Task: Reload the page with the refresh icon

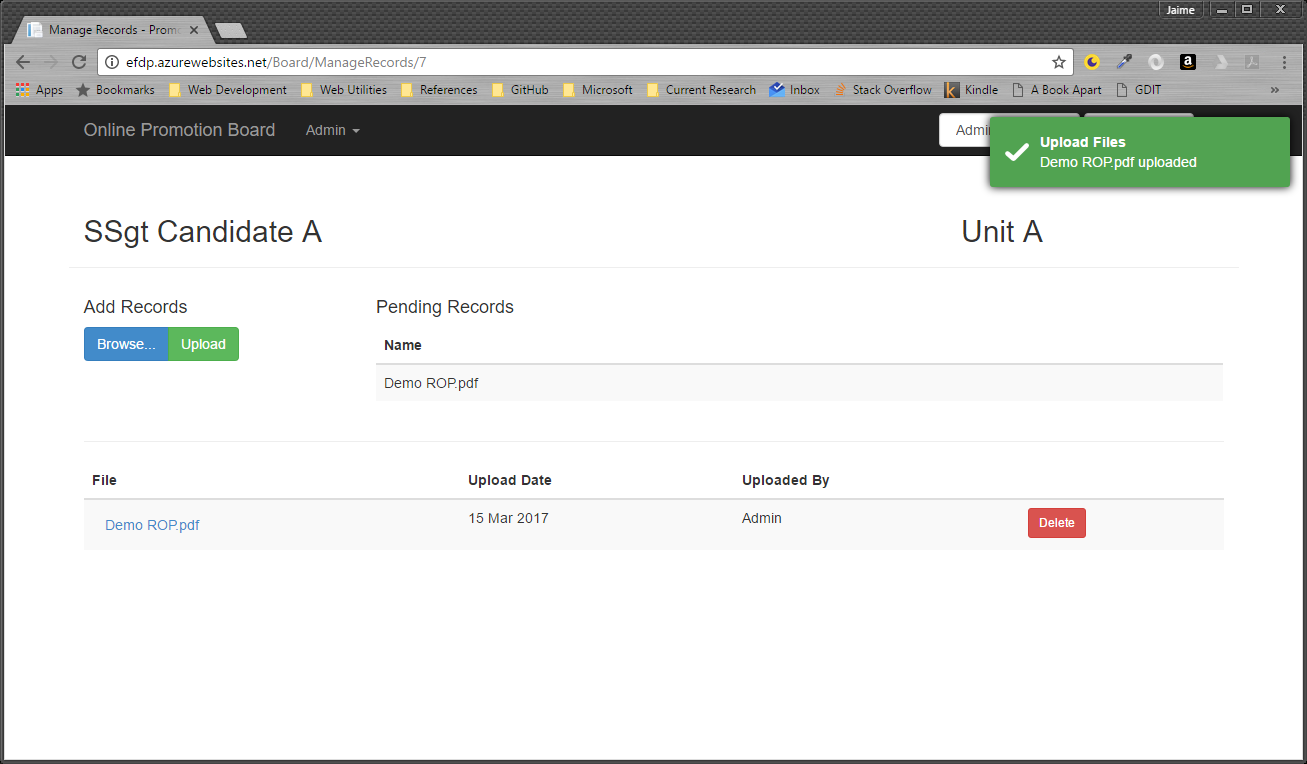Action: click(x=78, y=62)
